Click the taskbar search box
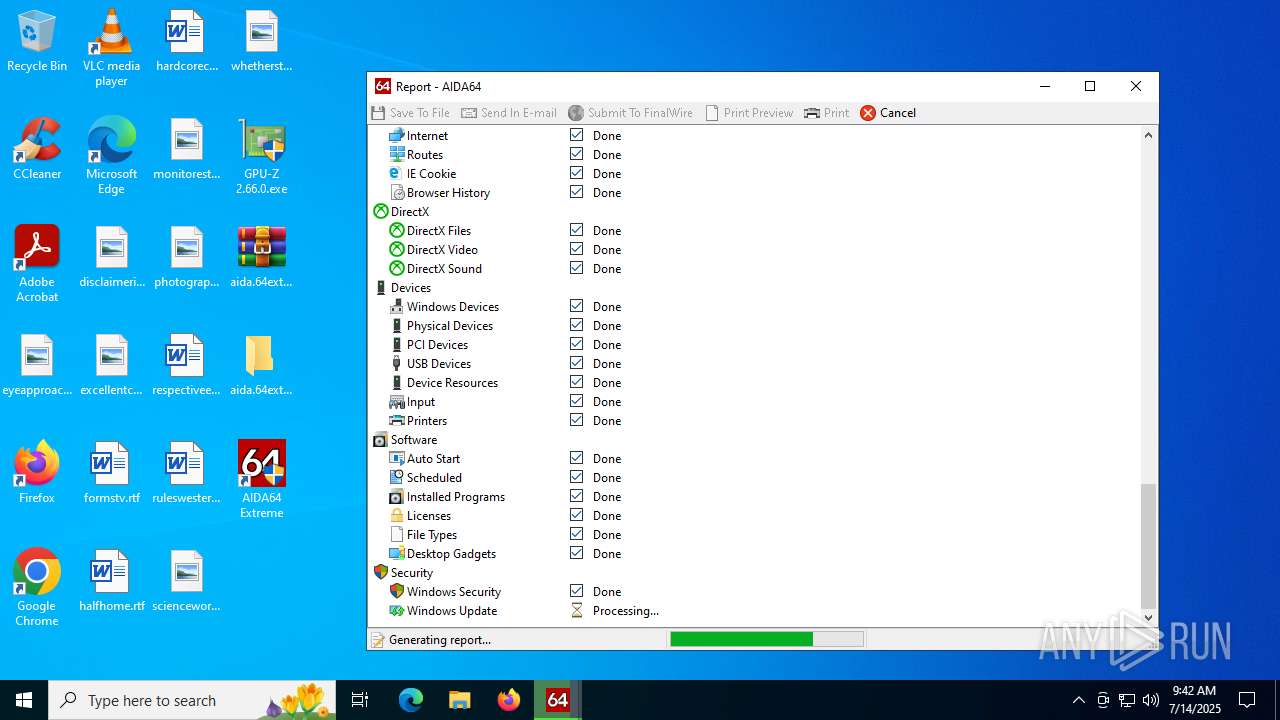Screen dimensions: 1280x720 [192, 700]
